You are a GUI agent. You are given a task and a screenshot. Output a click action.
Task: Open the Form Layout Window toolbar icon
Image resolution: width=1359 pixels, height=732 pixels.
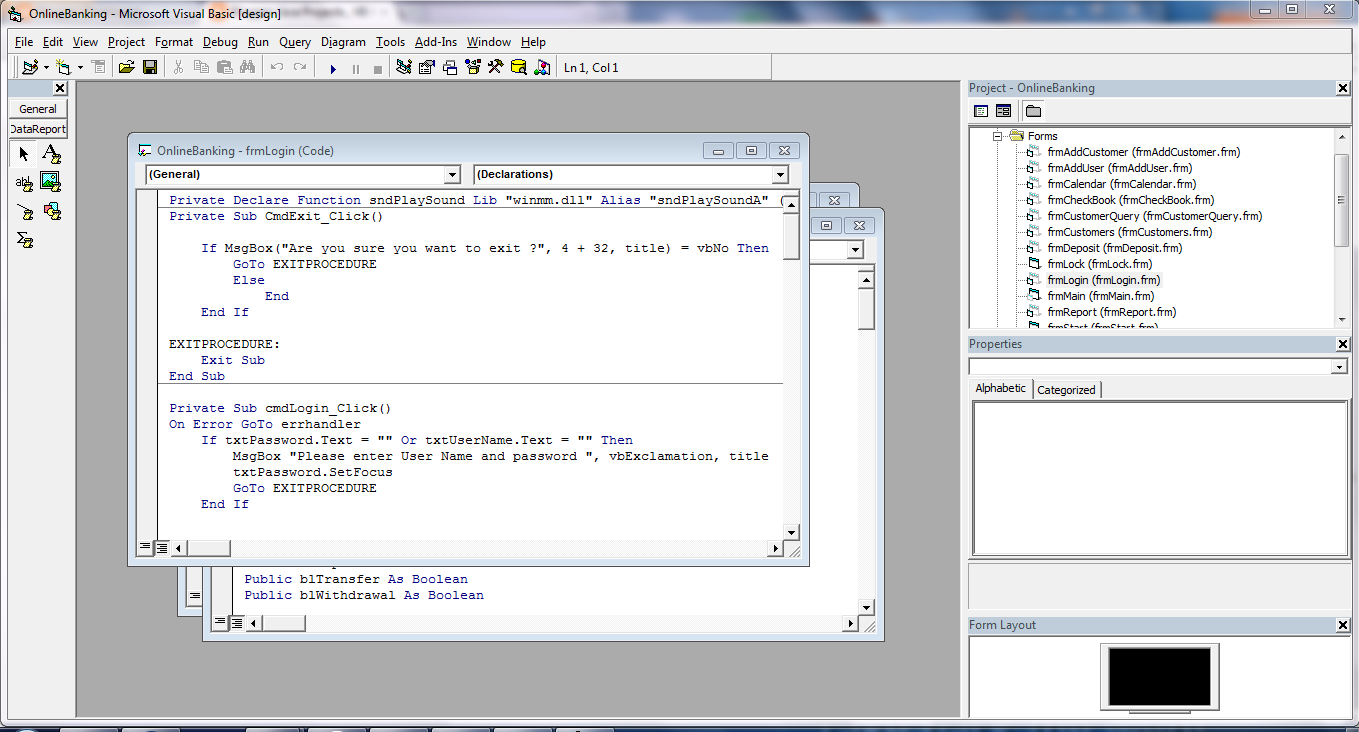pyautogui.click(x=450, y=67)
